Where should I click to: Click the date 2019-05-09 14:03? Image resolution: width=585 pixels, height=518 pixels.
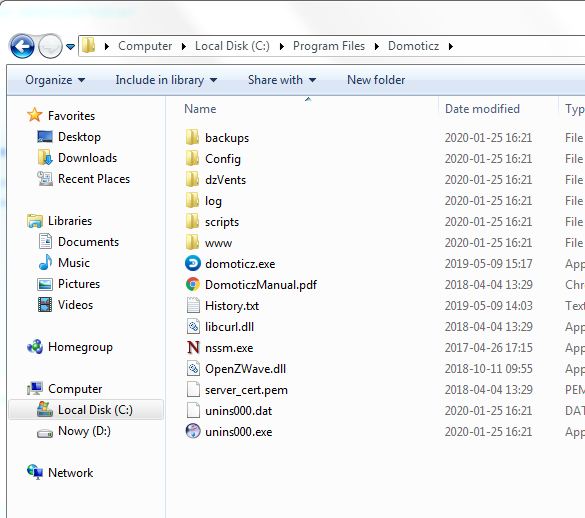tap(488, 306)
